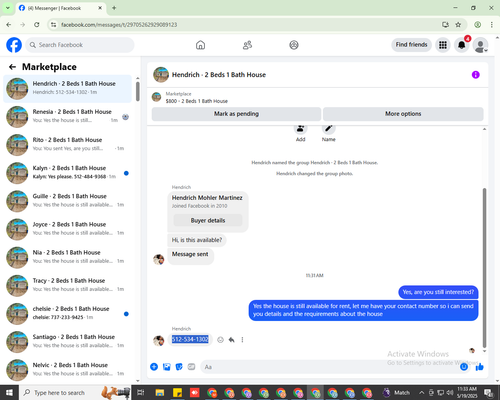
Task: Open Tracy - 2 Beds 1 Bath House chat
Action: [x=68, y=286]
